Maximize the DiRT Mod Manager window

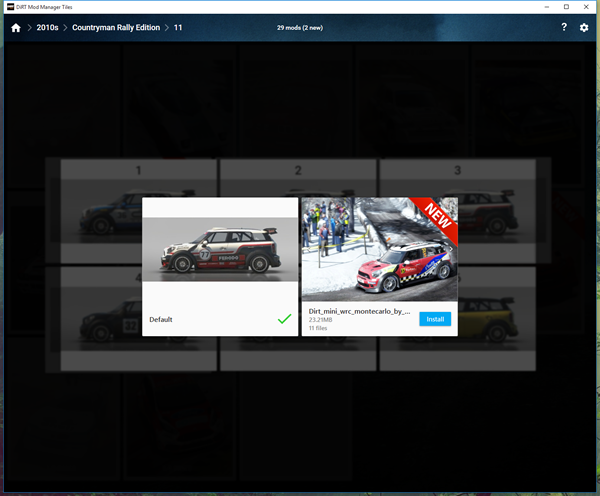click(566, 7)
